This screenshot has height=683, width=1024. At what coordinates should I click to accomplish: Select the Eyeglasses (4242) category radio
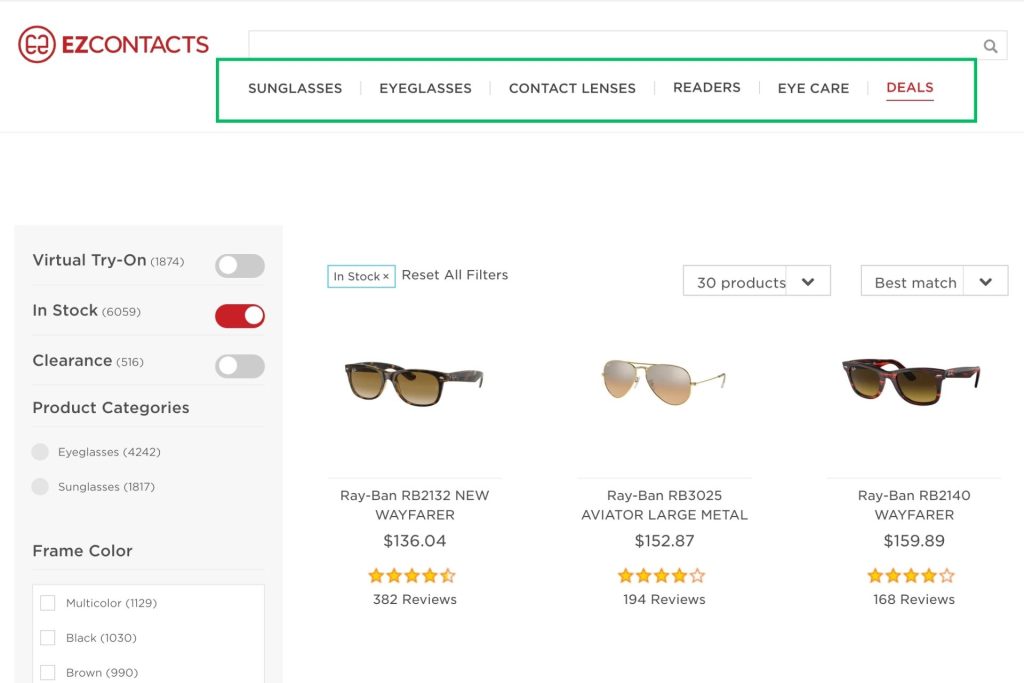point(40,452)
